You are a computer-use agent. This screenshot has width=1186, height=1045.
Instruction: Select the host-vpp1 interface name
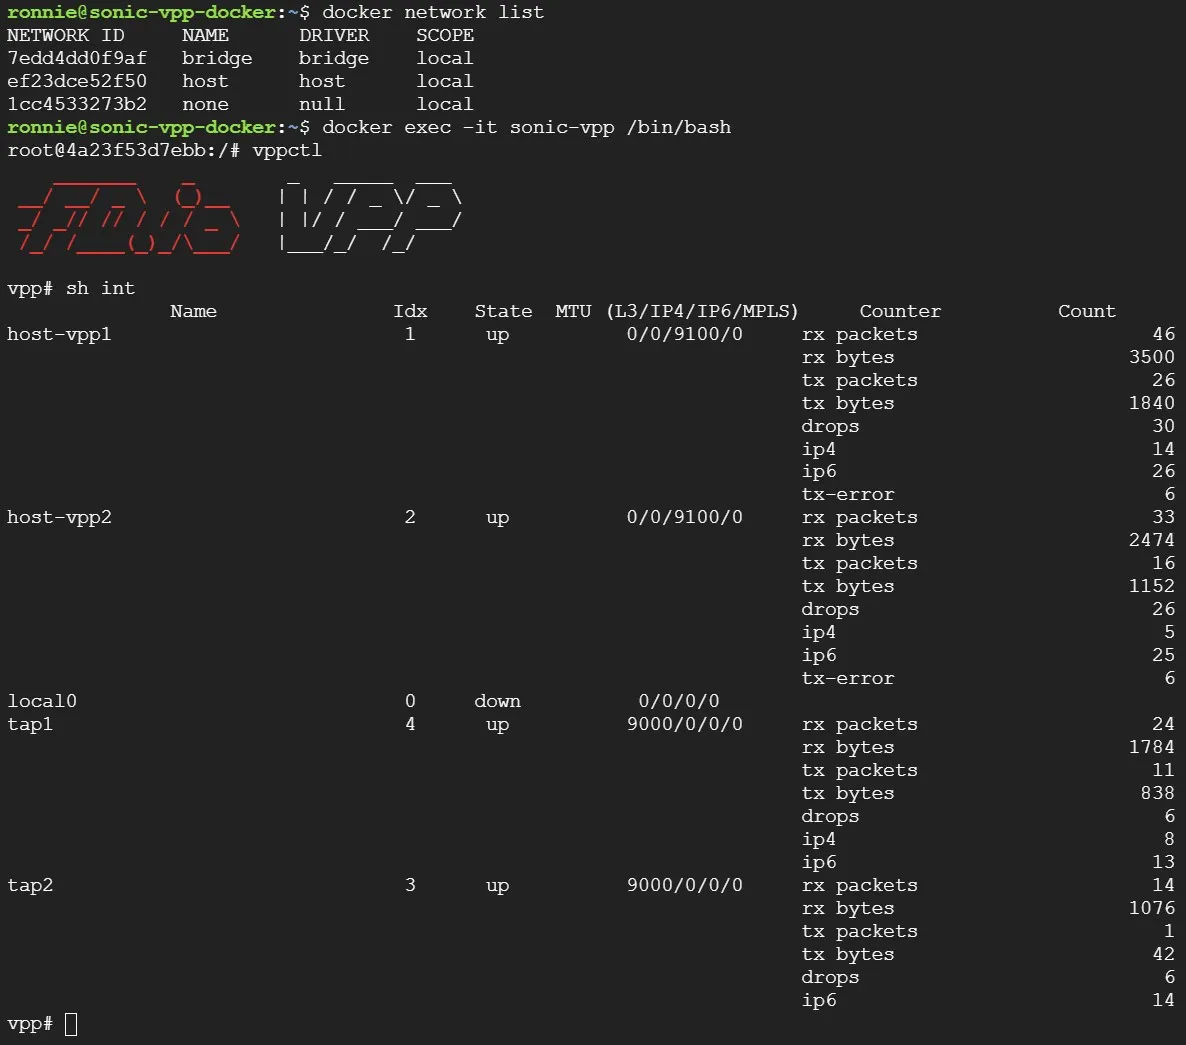58,334
